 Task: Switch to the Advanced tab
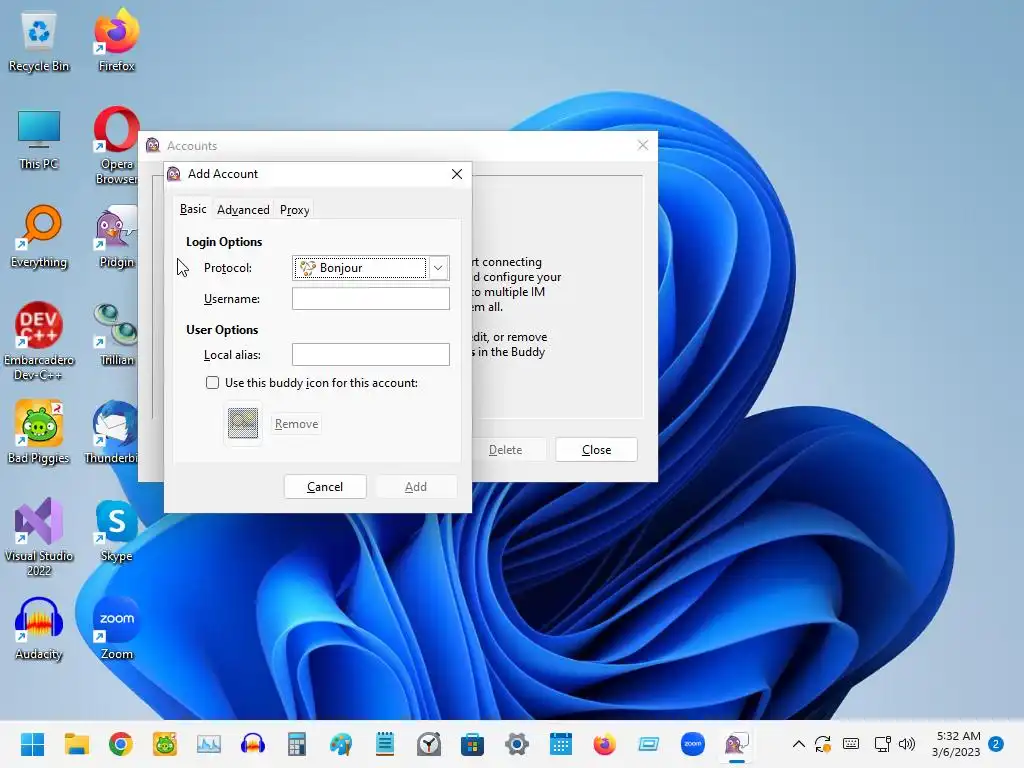click(243, 210)
